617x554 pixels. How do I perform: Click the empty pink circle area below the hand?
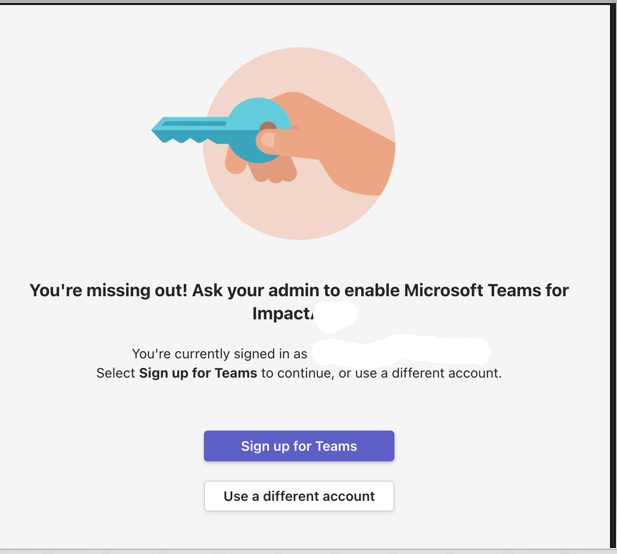(299, 214)
